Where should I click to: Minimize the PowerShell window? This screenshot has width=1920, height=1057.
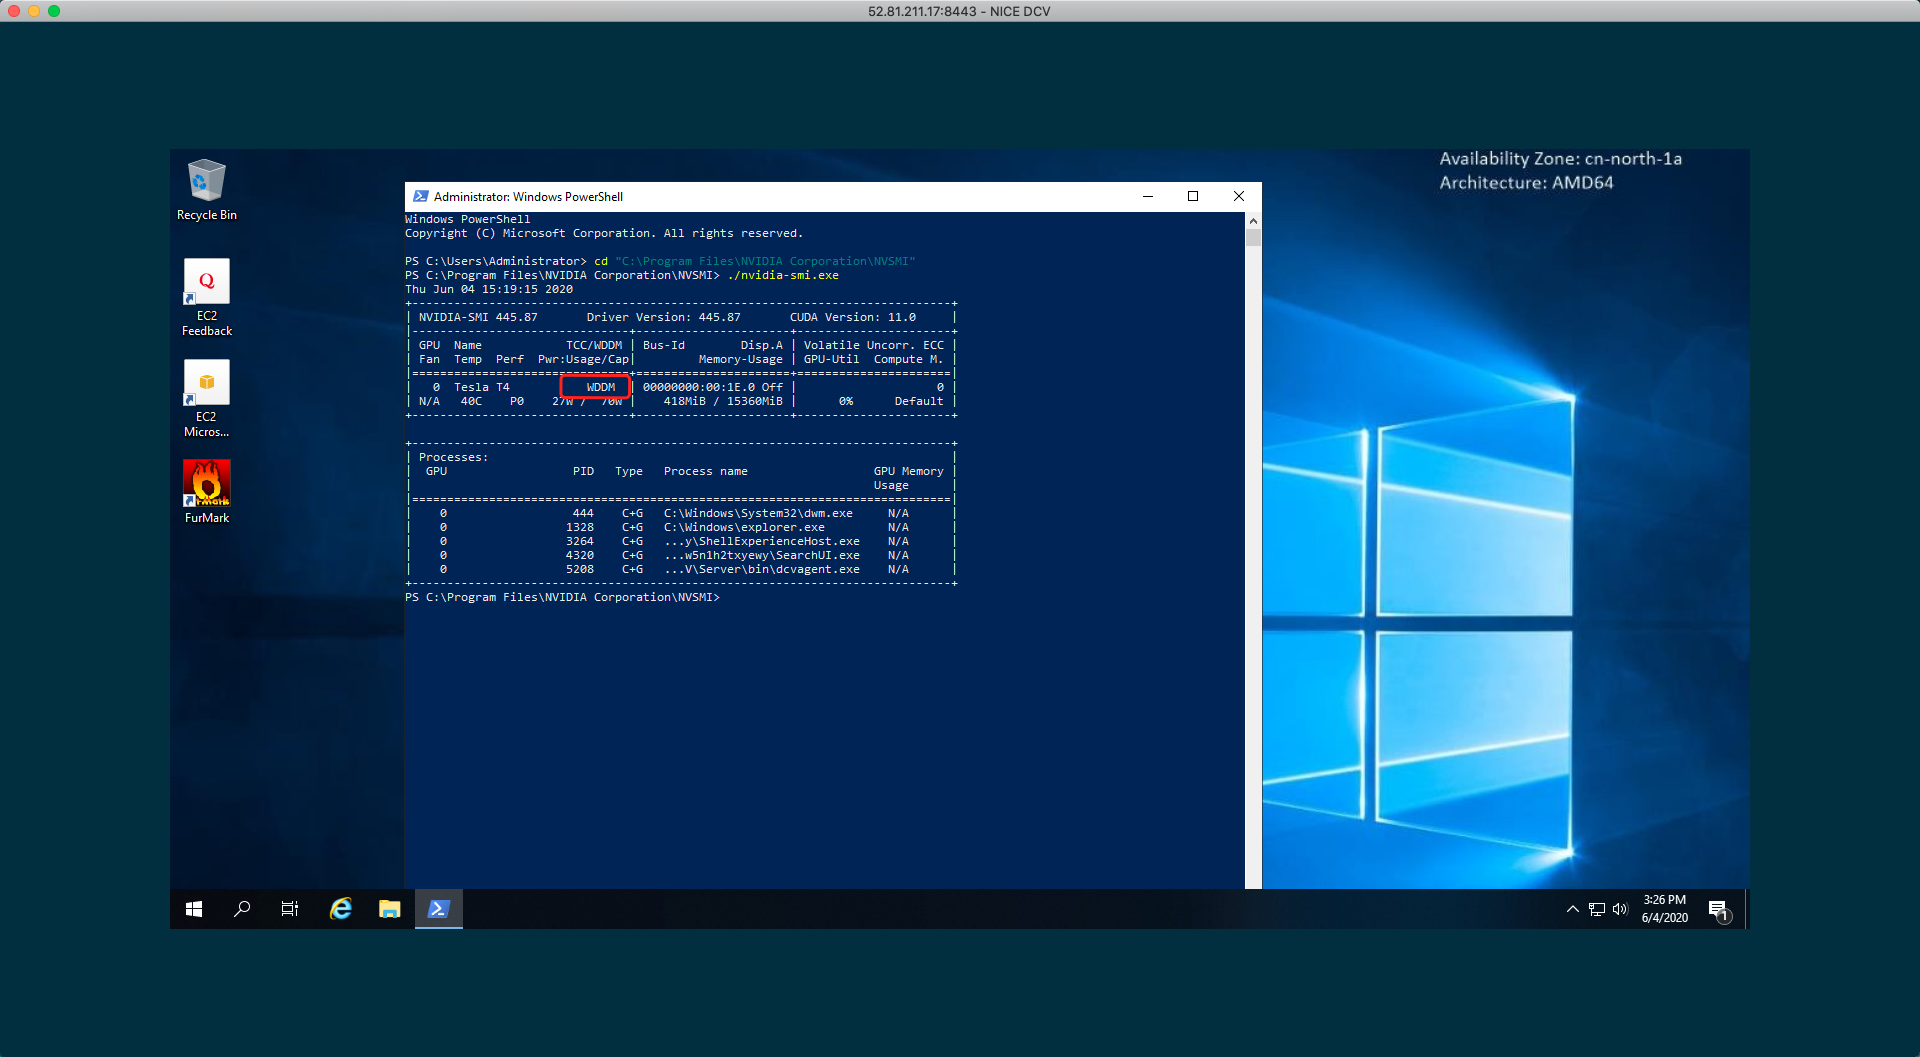[1148, 197]
